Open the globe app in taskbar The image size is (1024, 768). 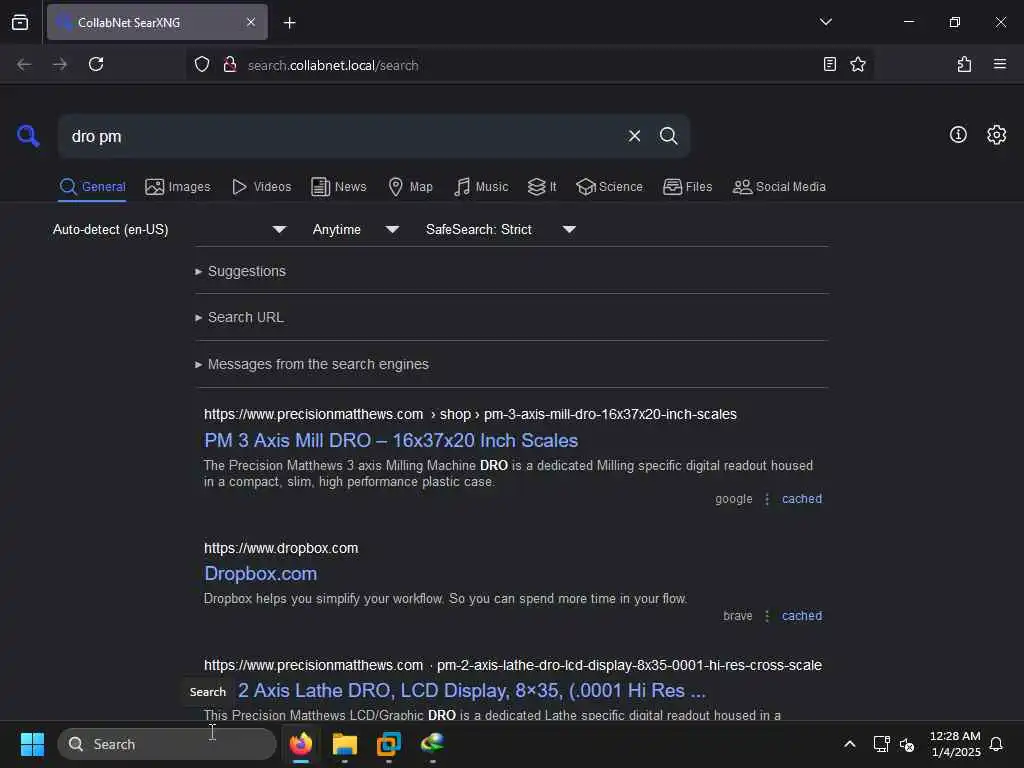click(432, 744)
